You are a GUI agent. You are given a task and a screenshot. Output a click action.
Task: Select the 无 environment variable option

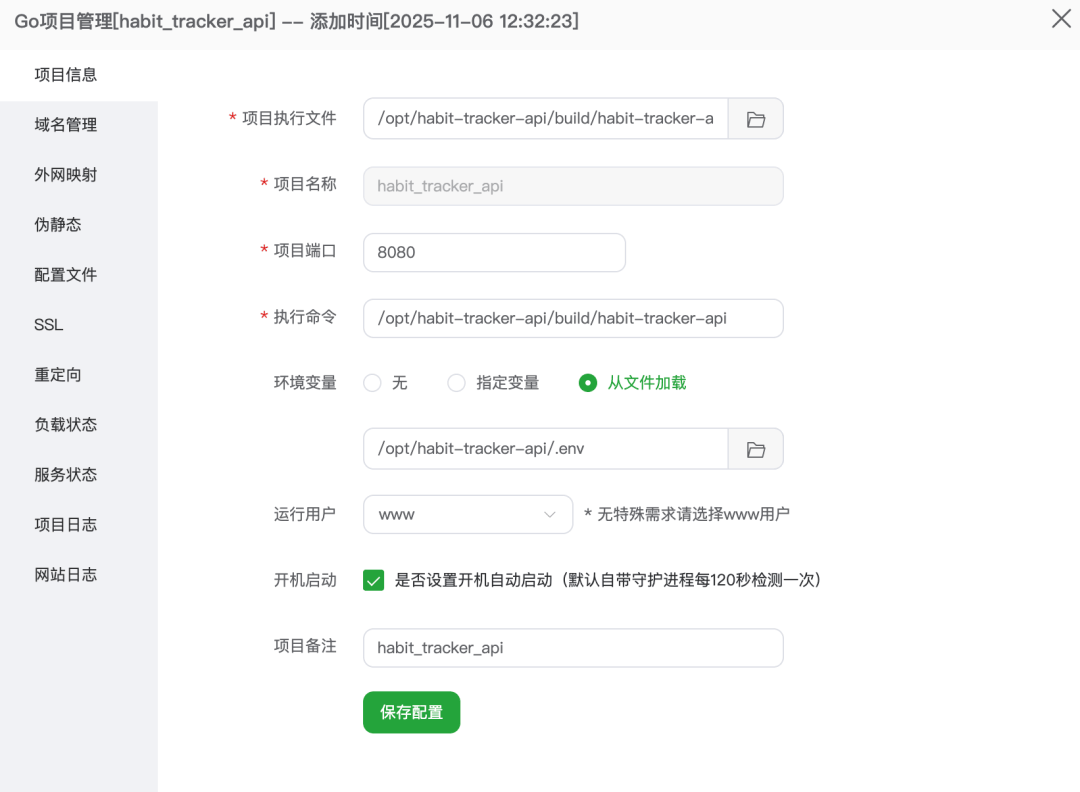pyautogui.click(x=373, y=383)
